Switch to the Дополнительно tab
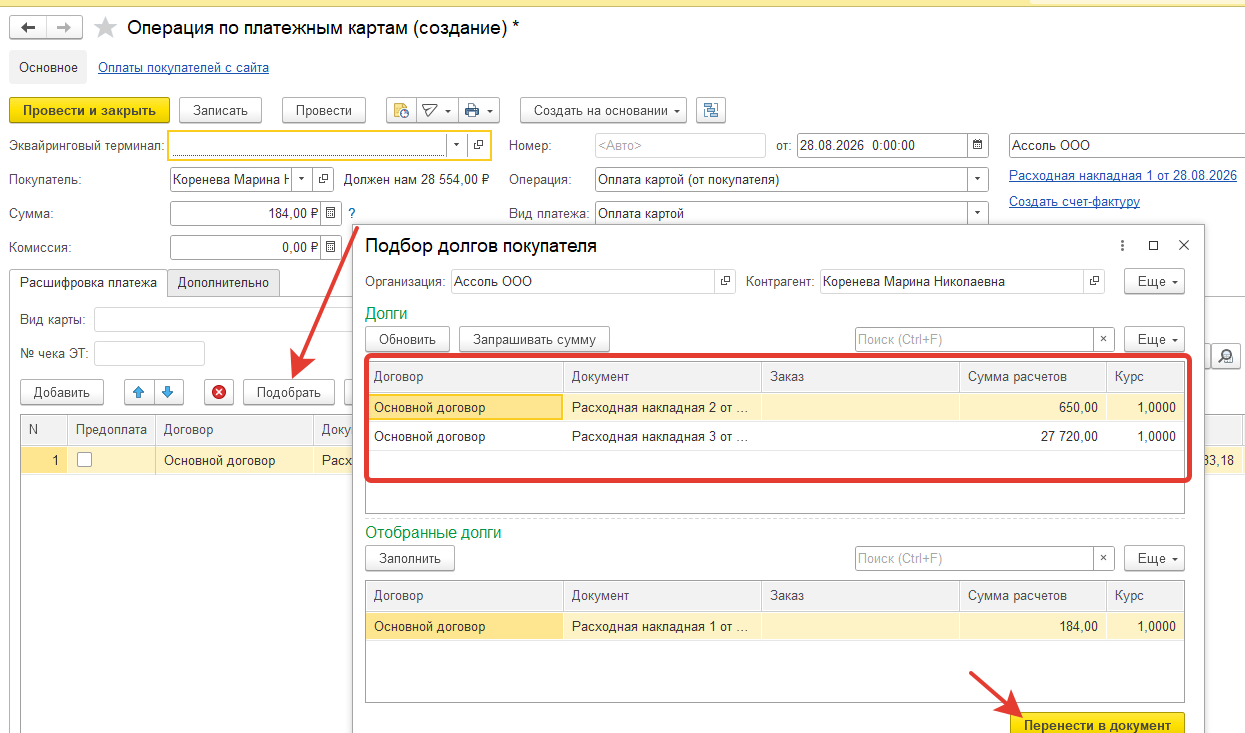1245x733 pixels. coord(223,282)
